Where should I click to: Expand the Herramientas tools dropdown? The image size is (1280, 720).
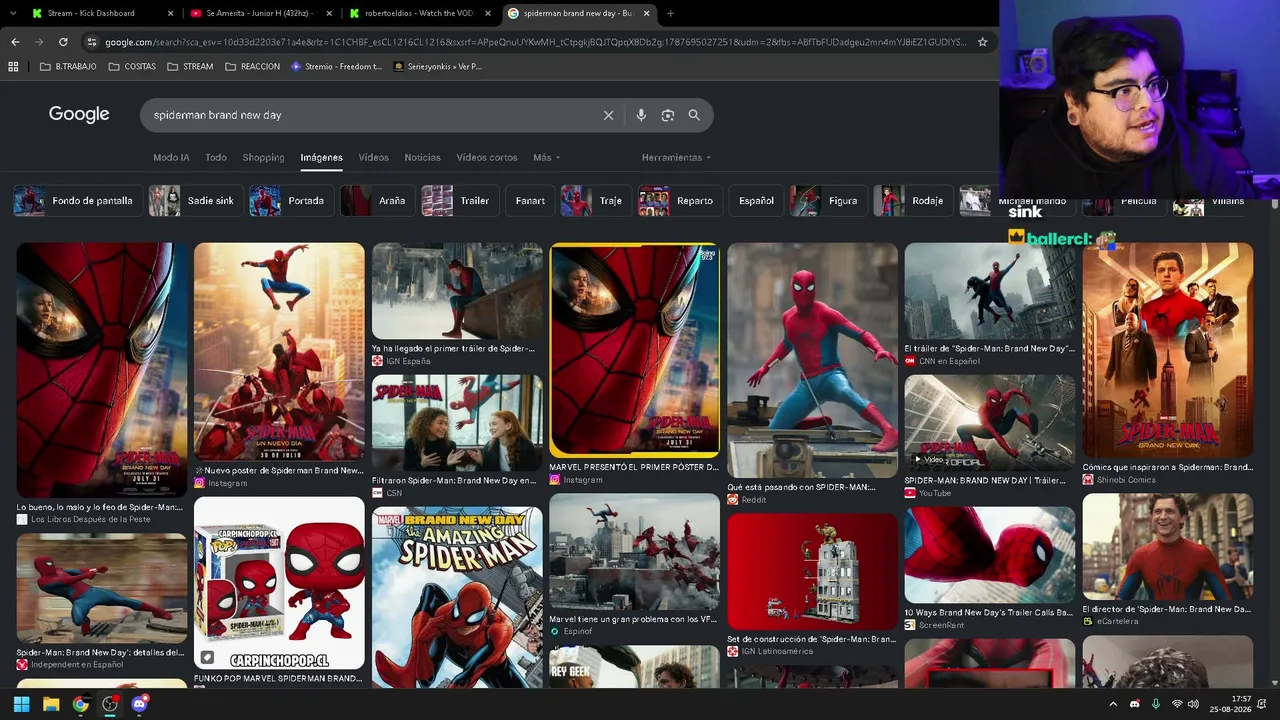pyautogui.click(x=676, y=157)
